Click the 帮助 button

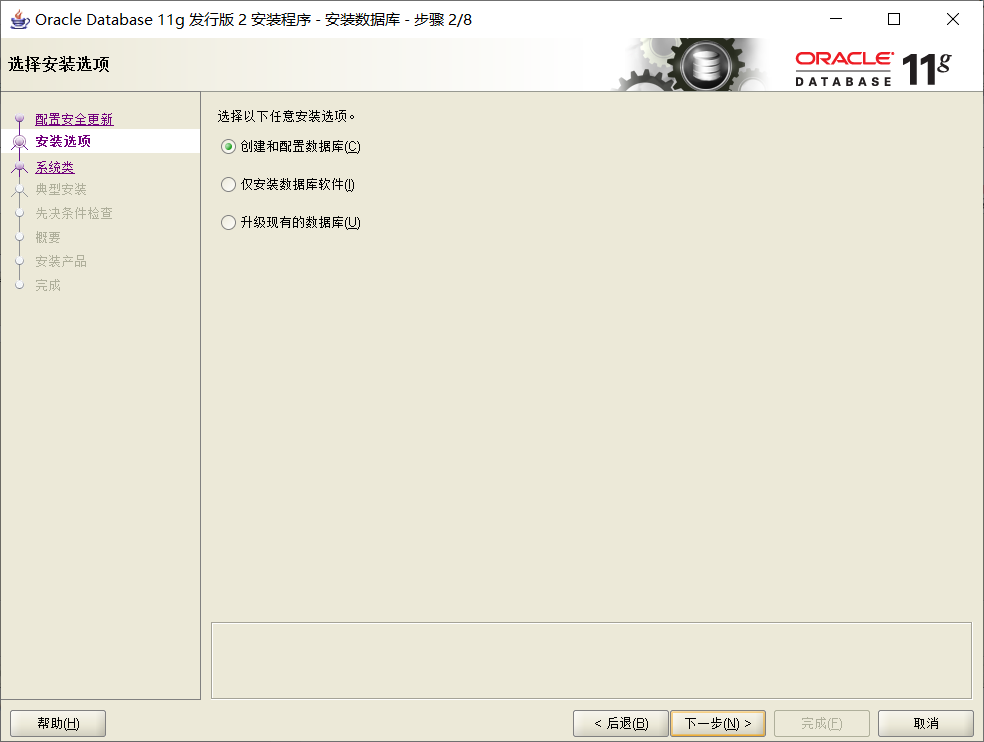(57, 722)
